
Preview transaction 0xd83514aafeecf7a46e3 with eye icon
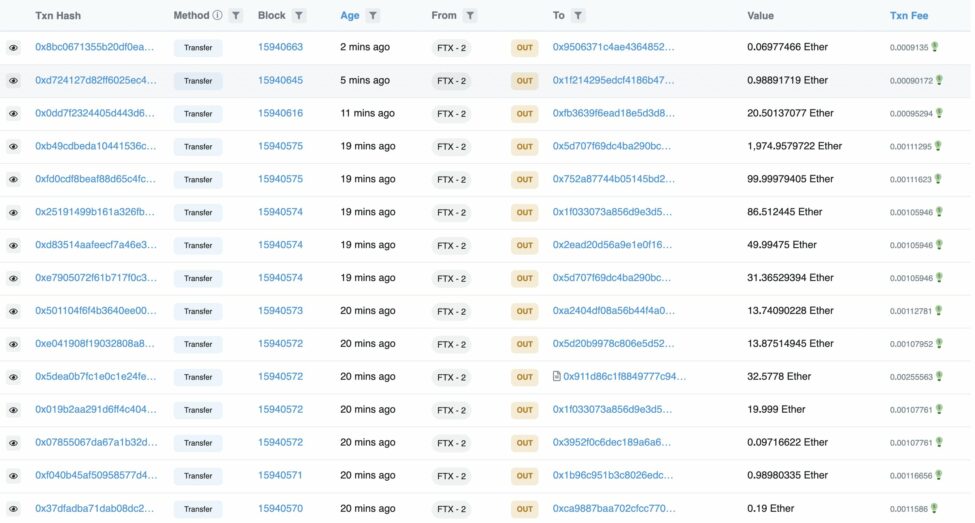13,246
